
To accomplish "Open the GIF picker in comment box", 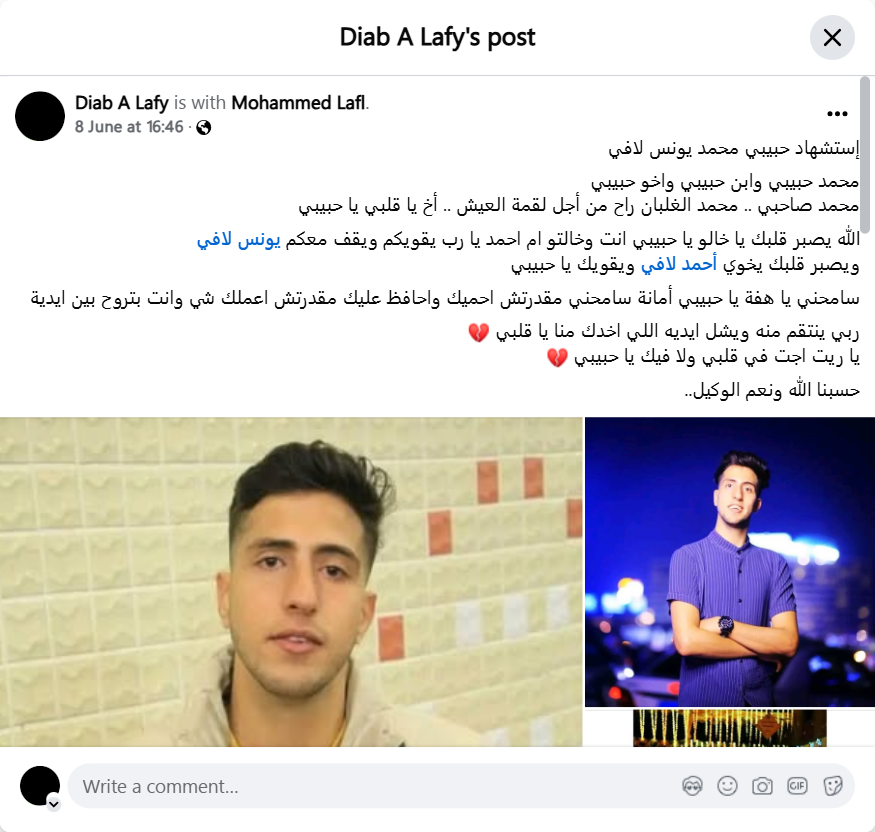I will coord(797,786).
